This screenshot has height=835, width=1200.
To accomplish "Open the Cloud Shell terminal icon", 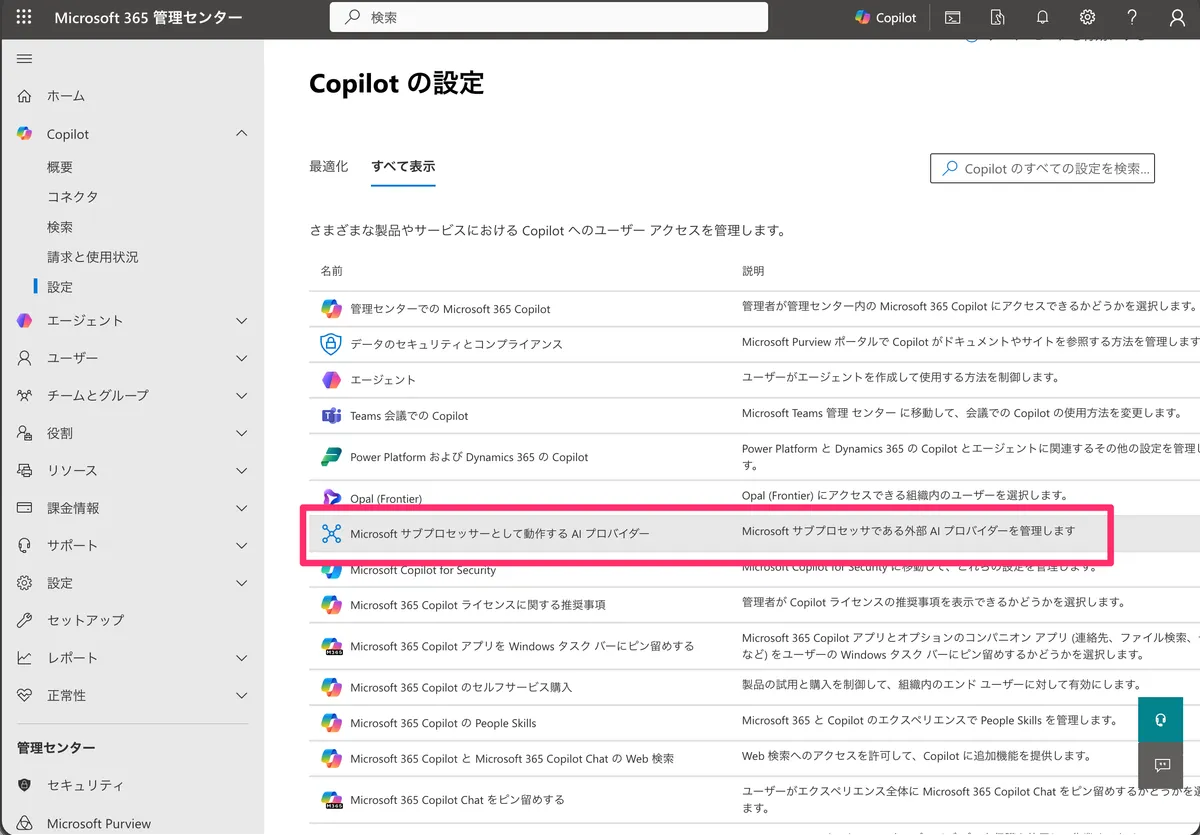I will (x=954, y=18).
